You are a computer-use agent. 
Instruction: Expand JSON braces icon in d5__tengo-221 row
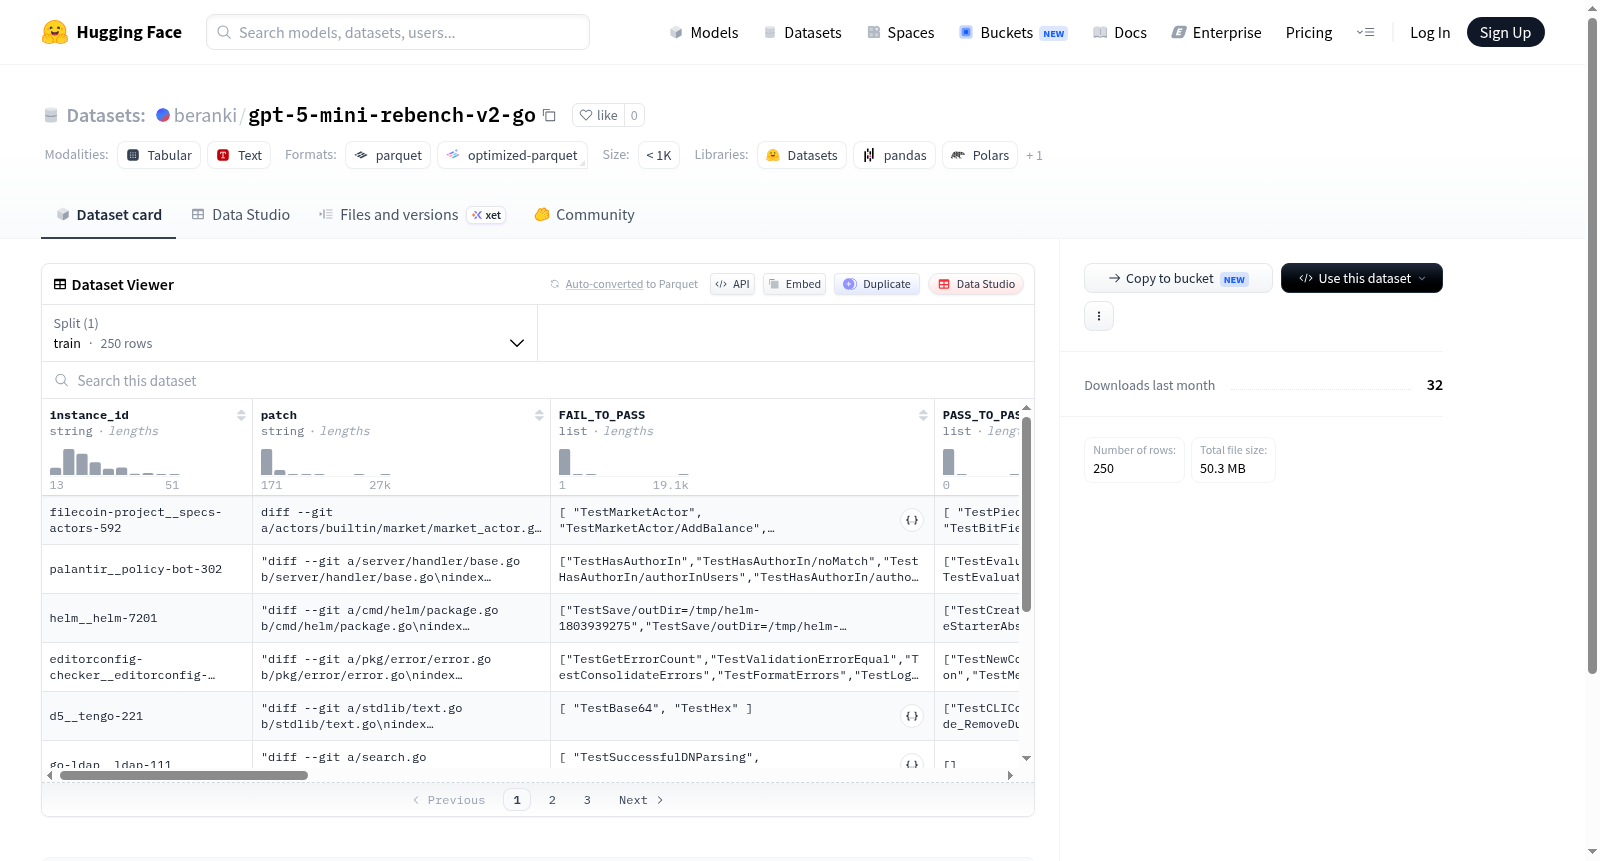click(x=912, y=716)
